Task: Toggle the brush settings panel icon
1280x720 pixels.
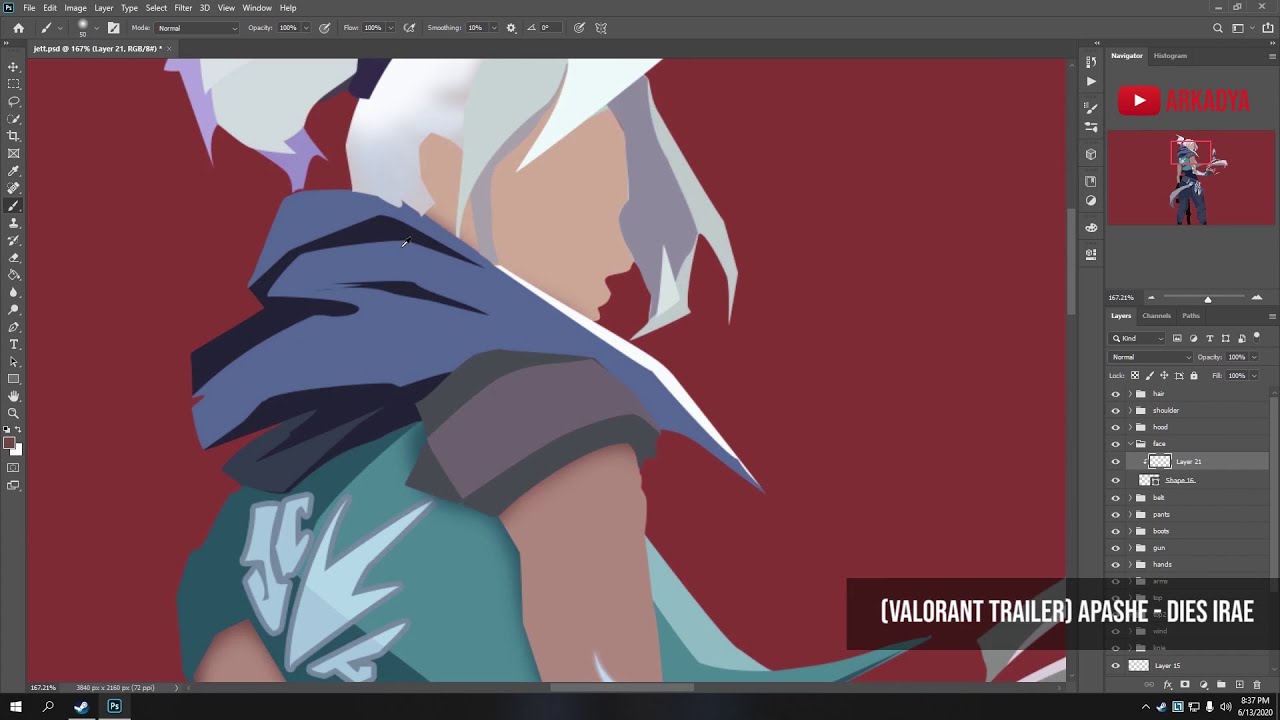Action: tap(113, 28)
